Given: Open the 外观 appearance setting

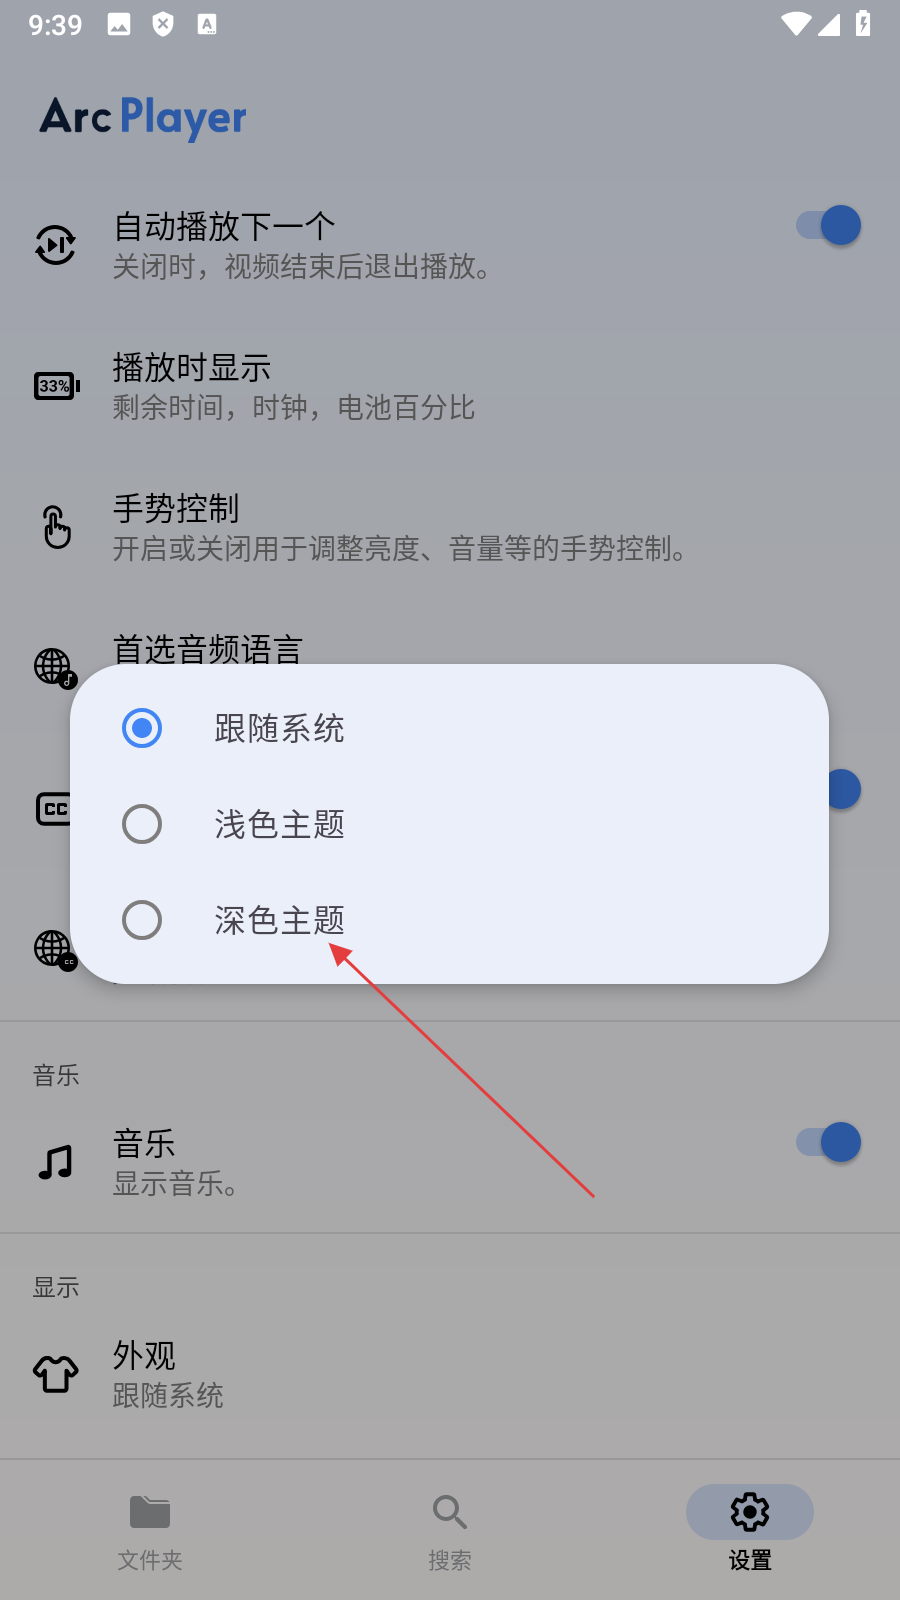Looking at the screenshot, I should pos(450,1374).
